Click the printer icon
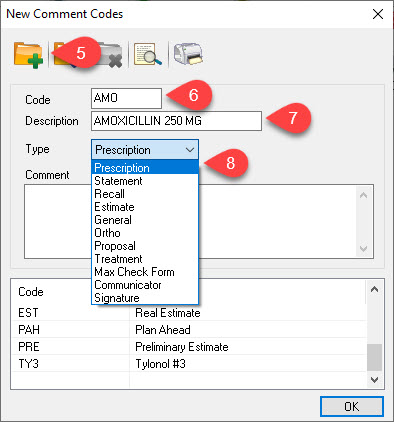Screen dimensions: 394x422 click(188, 54)
